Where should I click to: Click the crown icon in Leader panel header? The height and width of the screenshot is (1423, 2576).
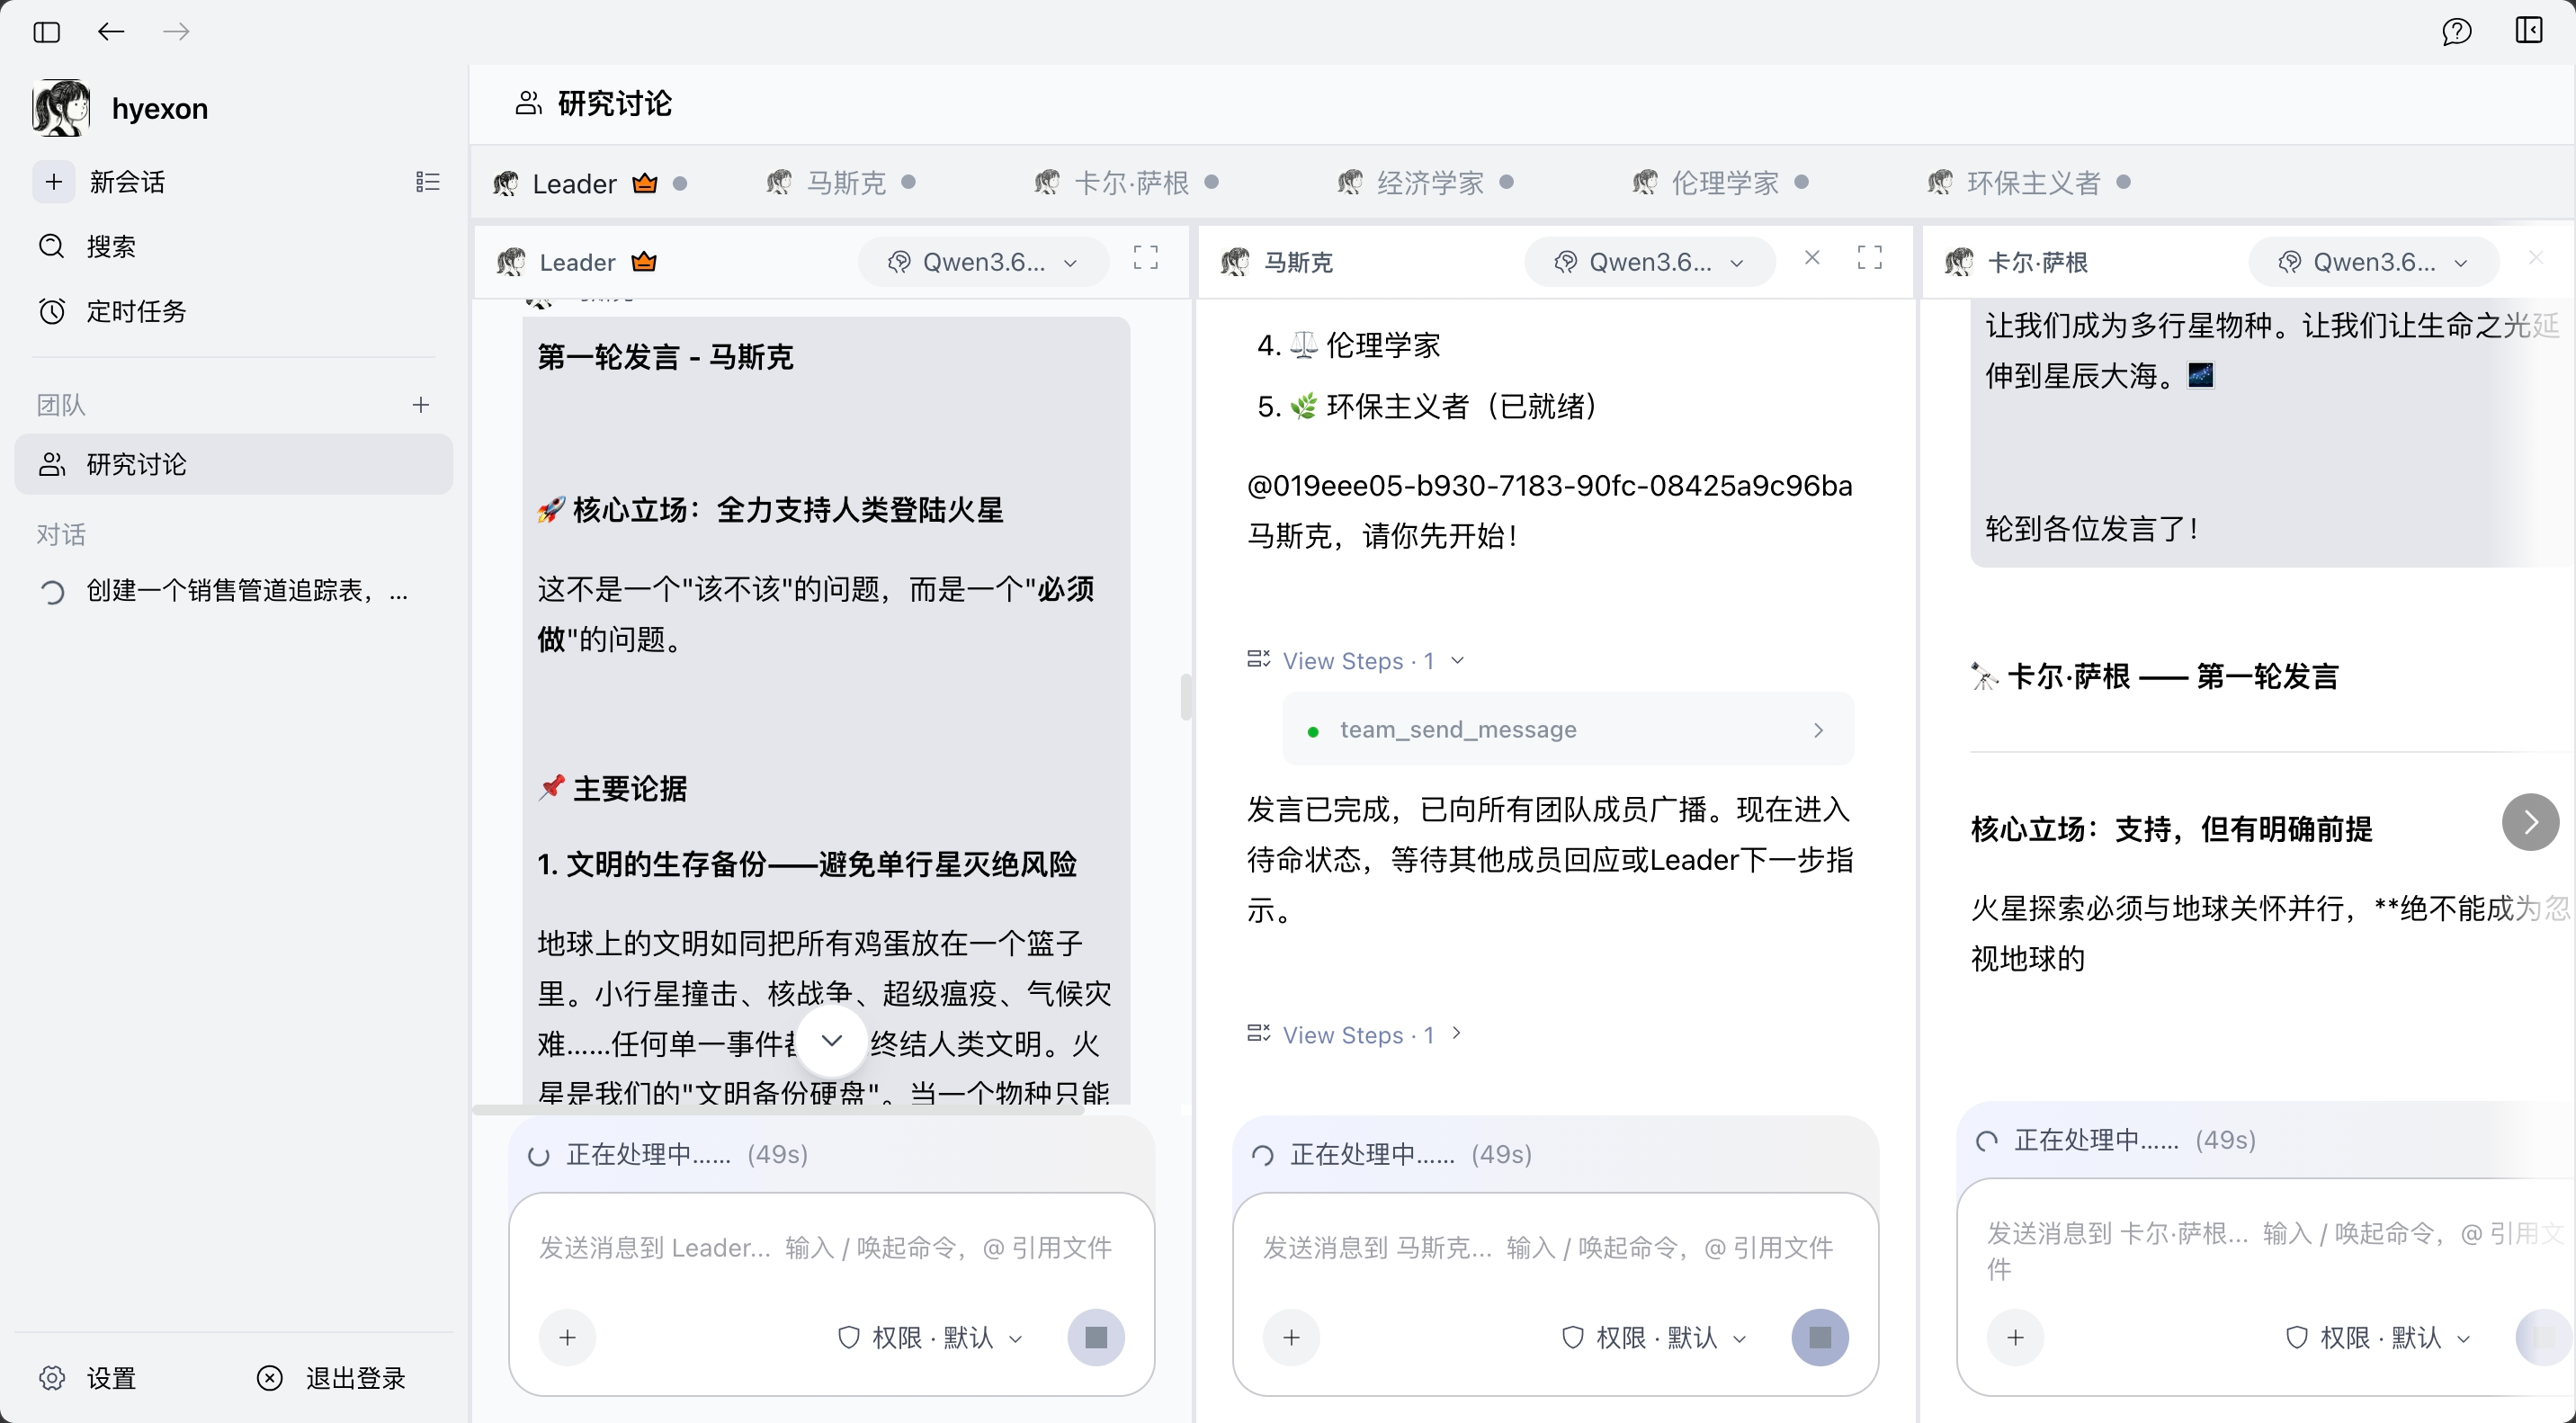[x=644, y=262]
